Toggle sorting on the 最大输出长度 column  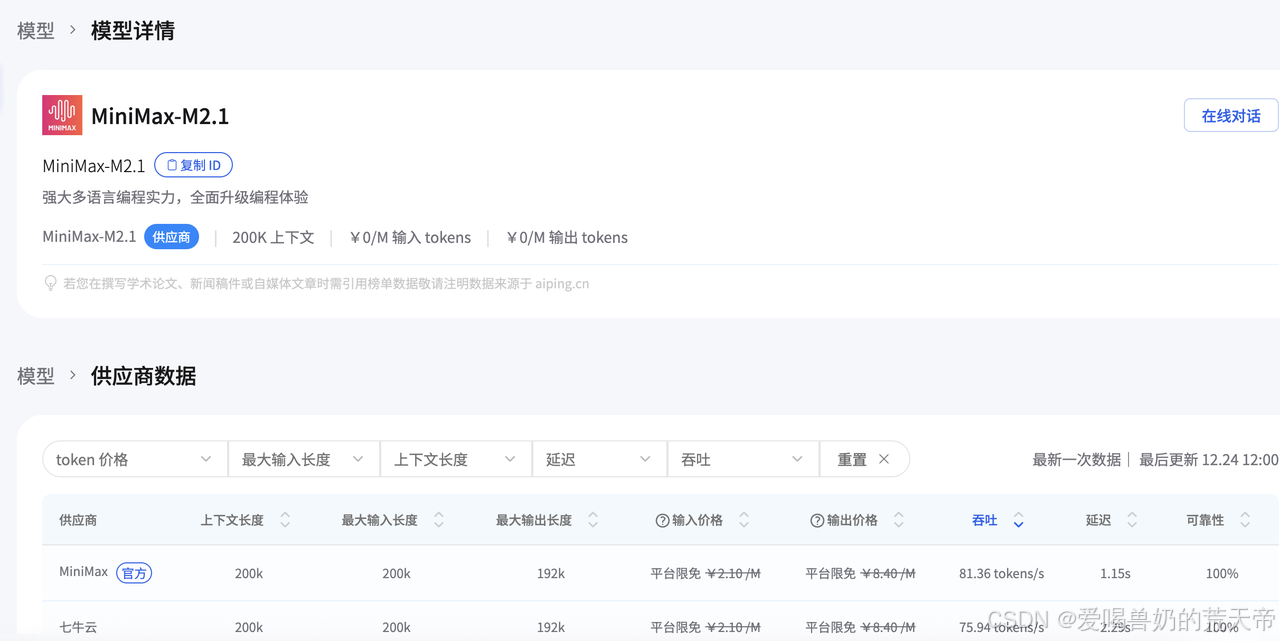(593, 519)
